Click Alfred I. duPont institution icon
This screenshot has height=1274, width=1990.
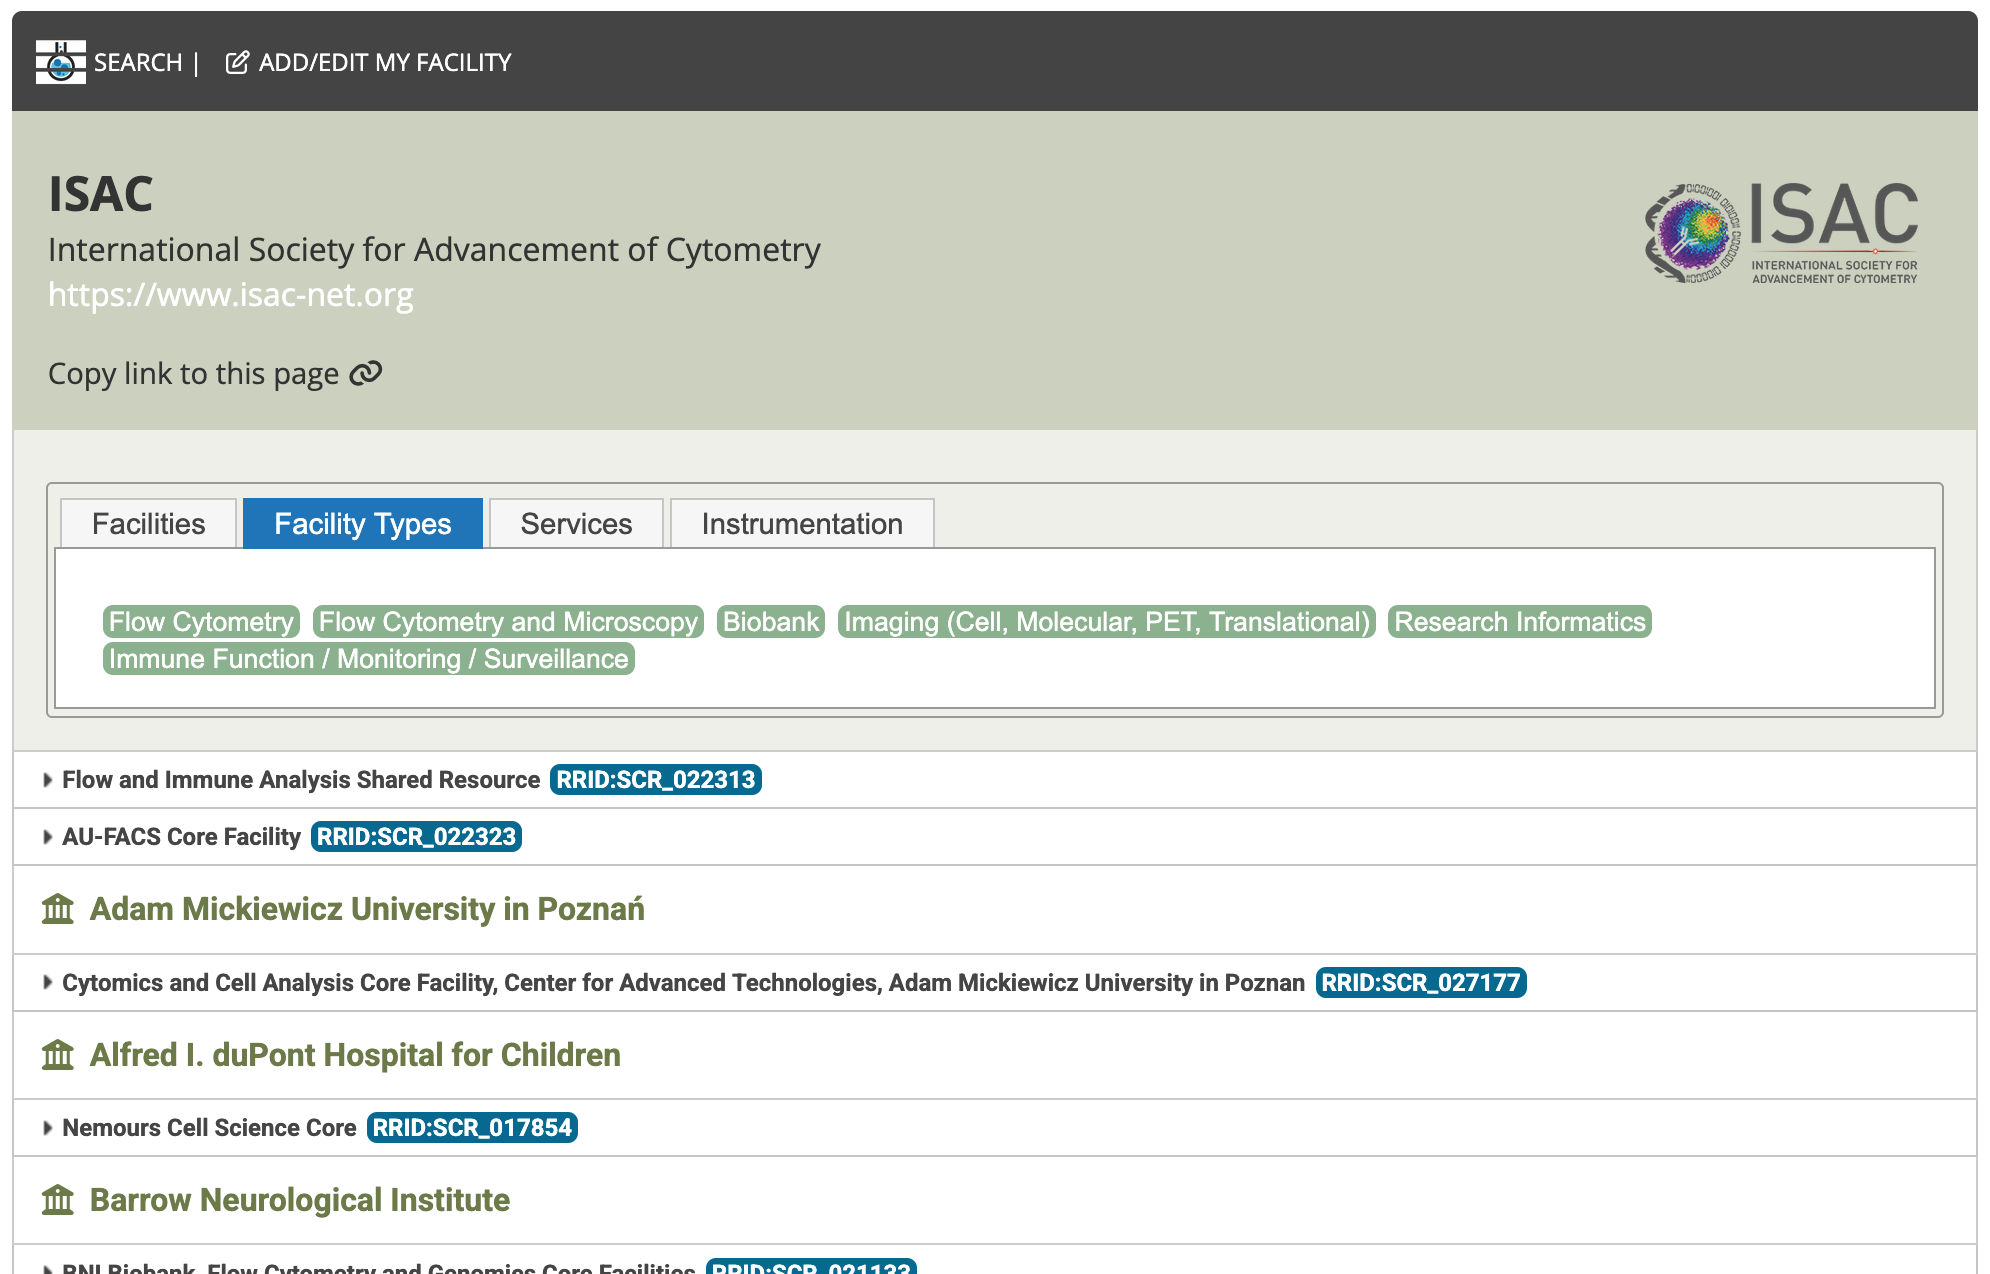point(58,1055)
